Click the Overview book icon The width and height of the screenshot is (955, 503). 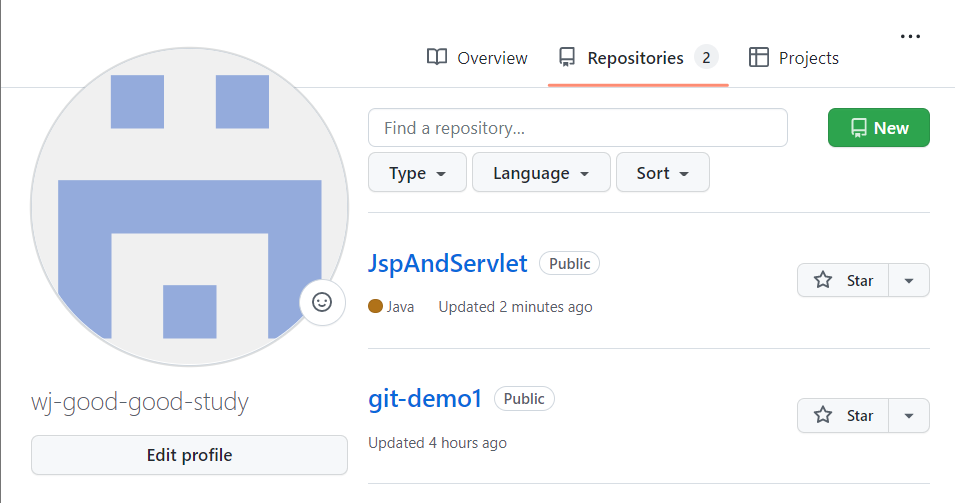(437, 57)
